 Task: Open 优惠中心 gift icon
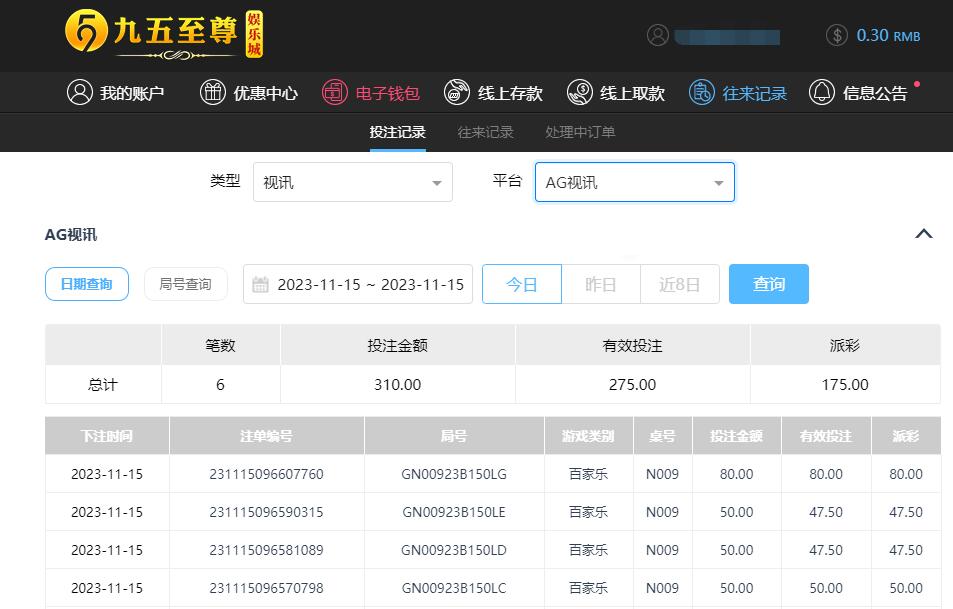click(x=213, y=93)
